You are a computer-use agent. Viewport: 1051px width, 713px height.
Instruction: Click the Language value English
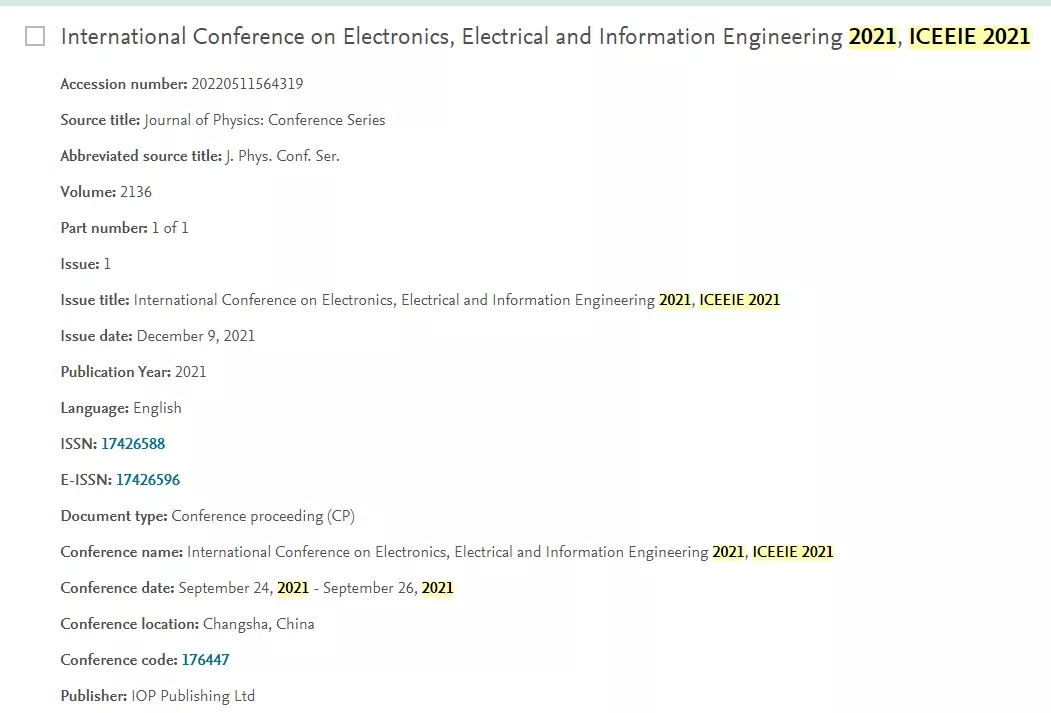[158, 408]
